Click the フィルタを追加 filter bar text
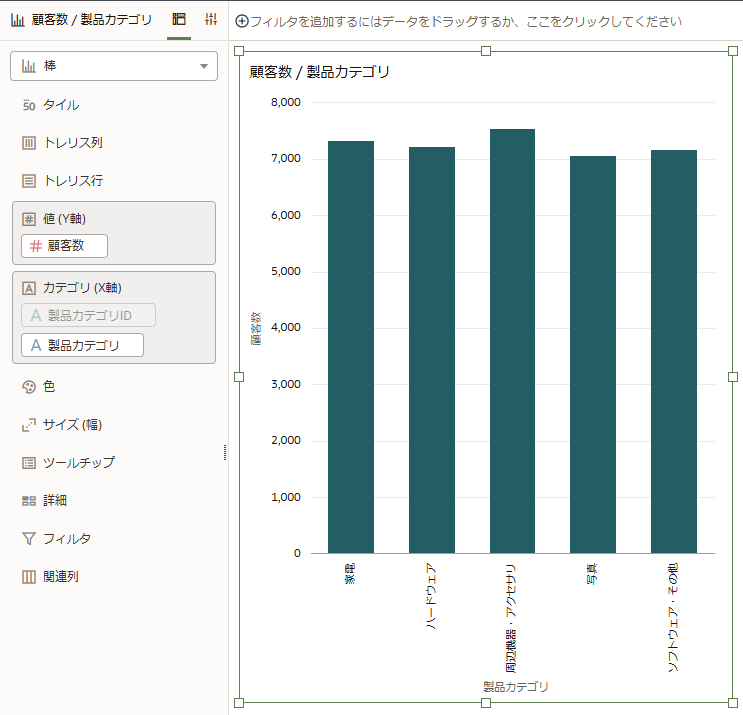 tap(466, 21)
